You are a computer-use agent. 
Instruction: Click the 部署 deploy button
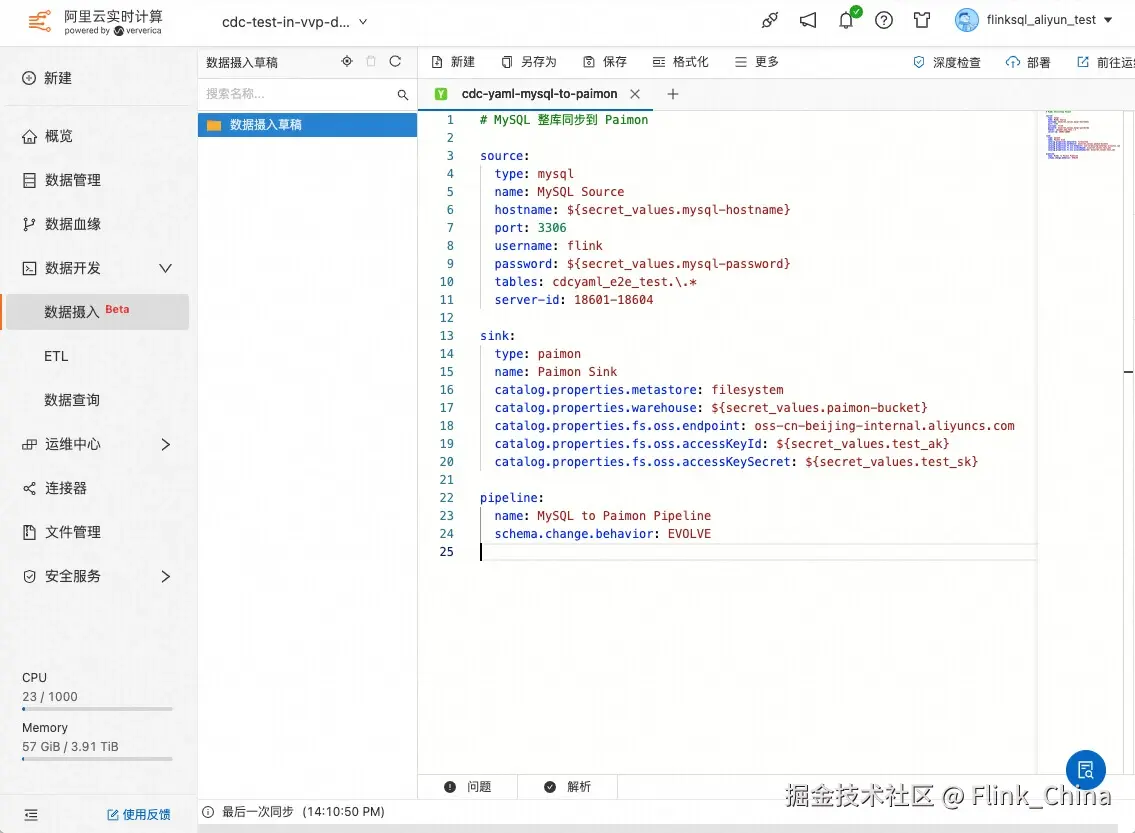click(x=1028, y=62)
